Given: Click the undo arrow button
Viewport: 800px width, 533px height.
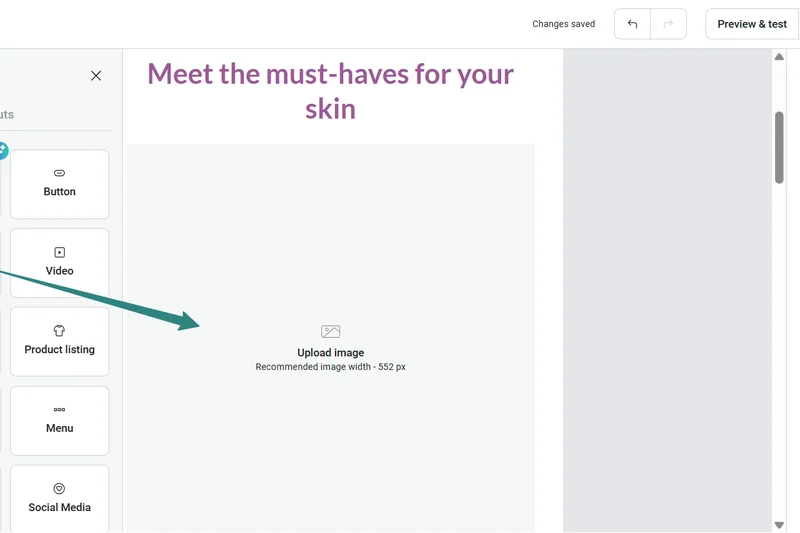Looking at the screenshot, I should (632, 24).
